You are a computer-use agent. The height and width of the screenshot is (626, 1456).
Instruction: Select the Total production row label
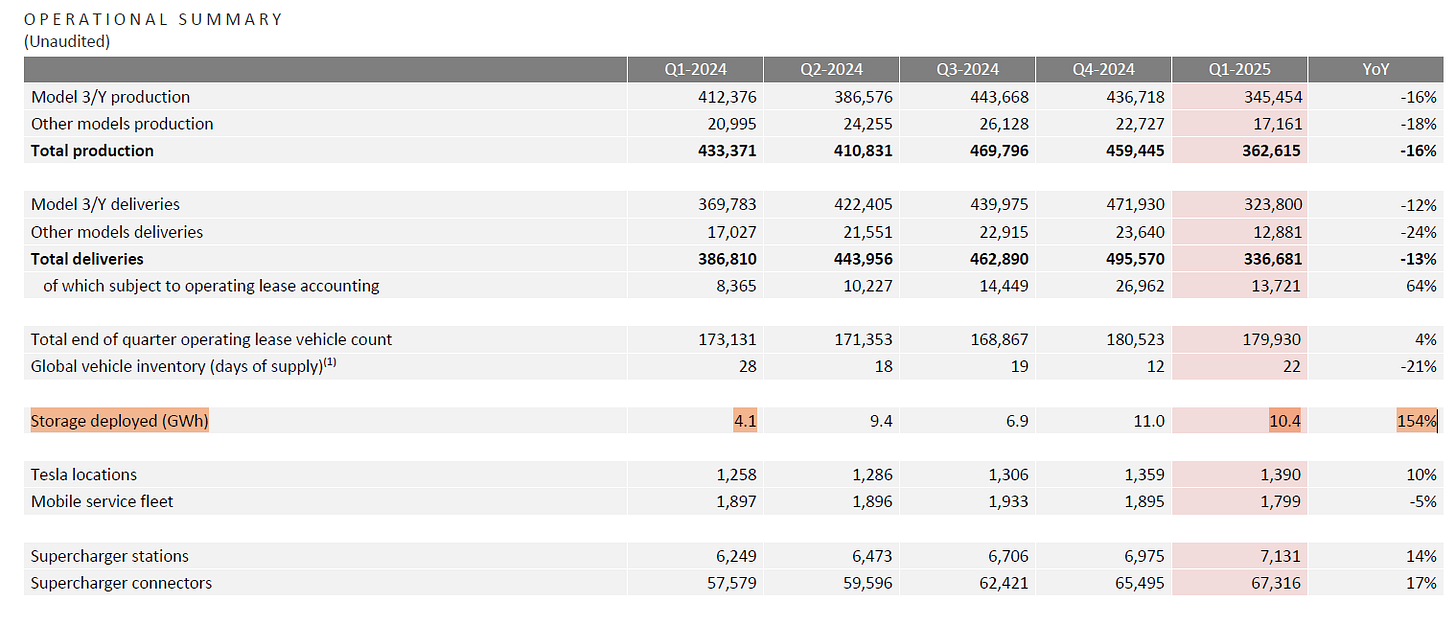[x=92, y=151]
